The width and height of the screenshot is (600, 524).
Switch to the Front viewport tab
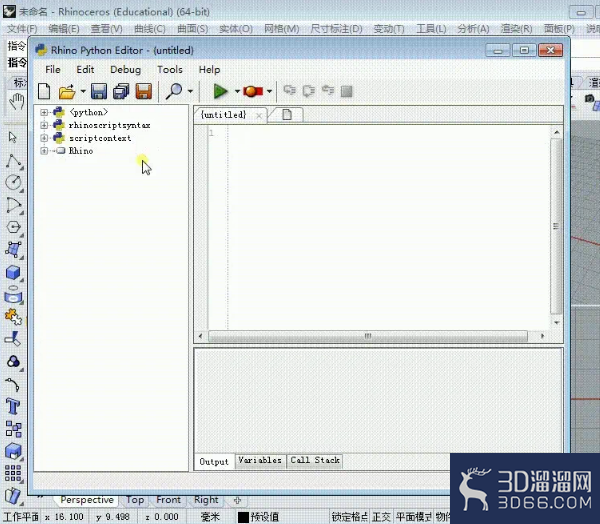(168, 500)
